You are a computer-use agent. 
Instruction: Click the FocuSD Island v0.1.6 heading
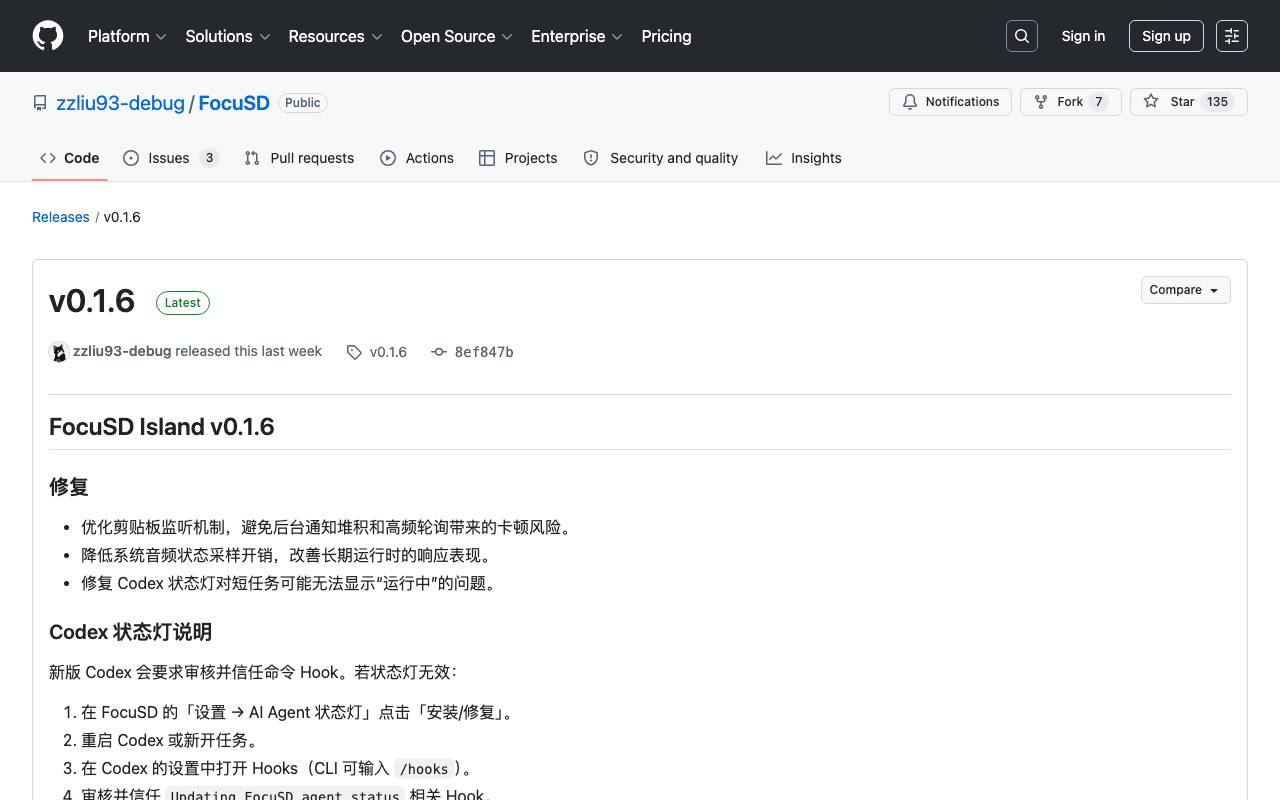click(x=162, y=427)
